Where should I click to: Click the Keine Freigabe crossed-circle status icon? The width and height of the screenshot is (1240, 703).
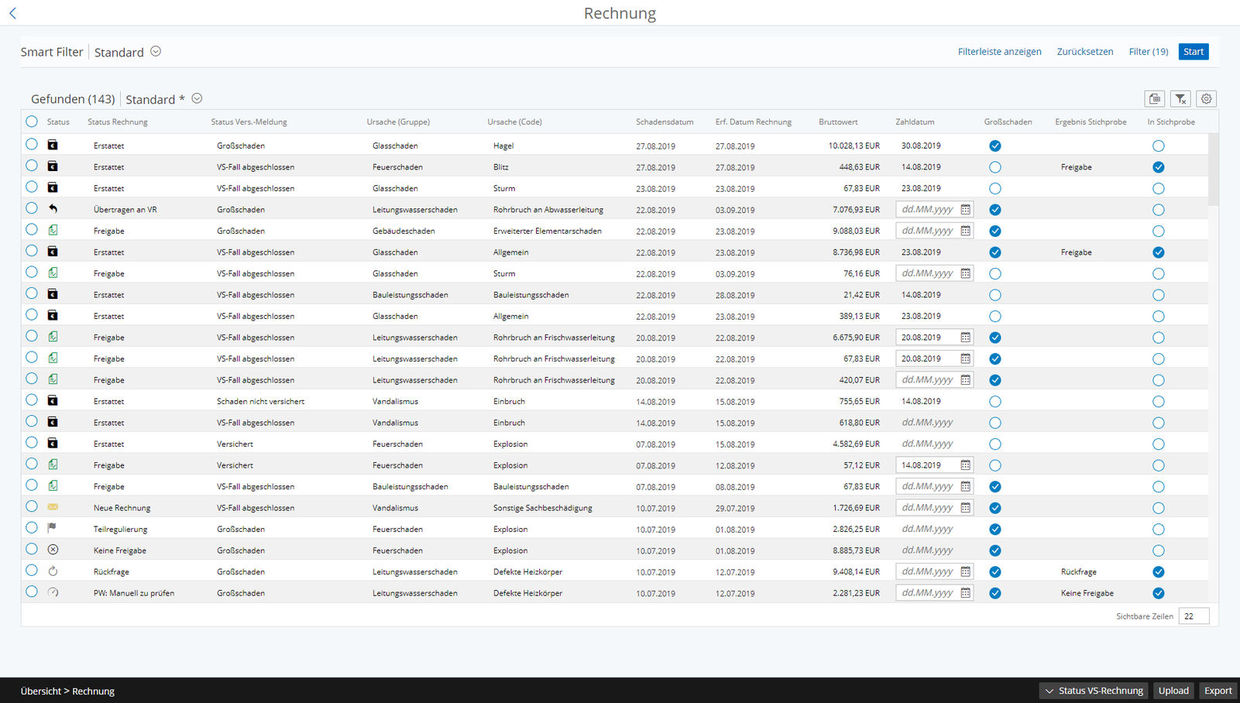(x=53, y=550)
